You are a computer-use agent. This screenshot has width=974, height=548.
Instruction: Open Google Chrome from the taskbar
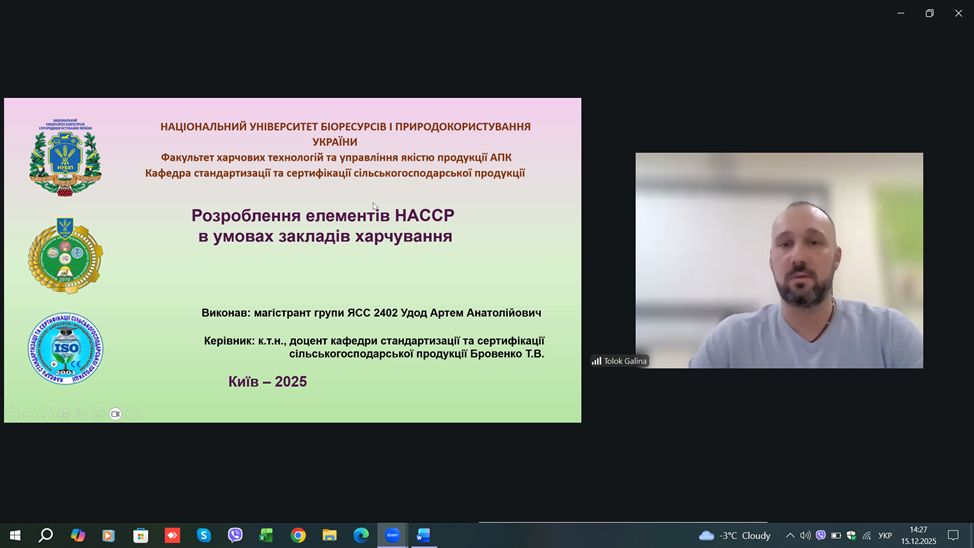tap(298, 535)
